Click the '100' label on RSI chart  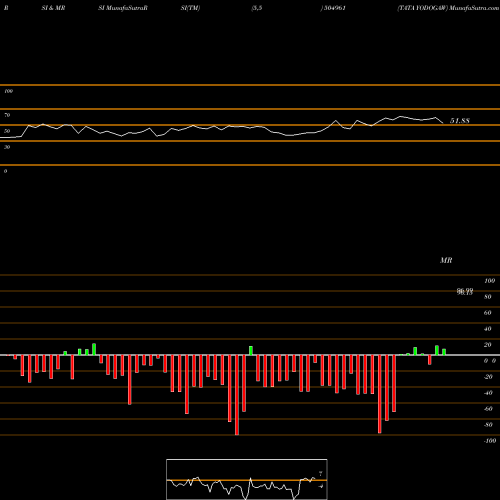(9, 91)
